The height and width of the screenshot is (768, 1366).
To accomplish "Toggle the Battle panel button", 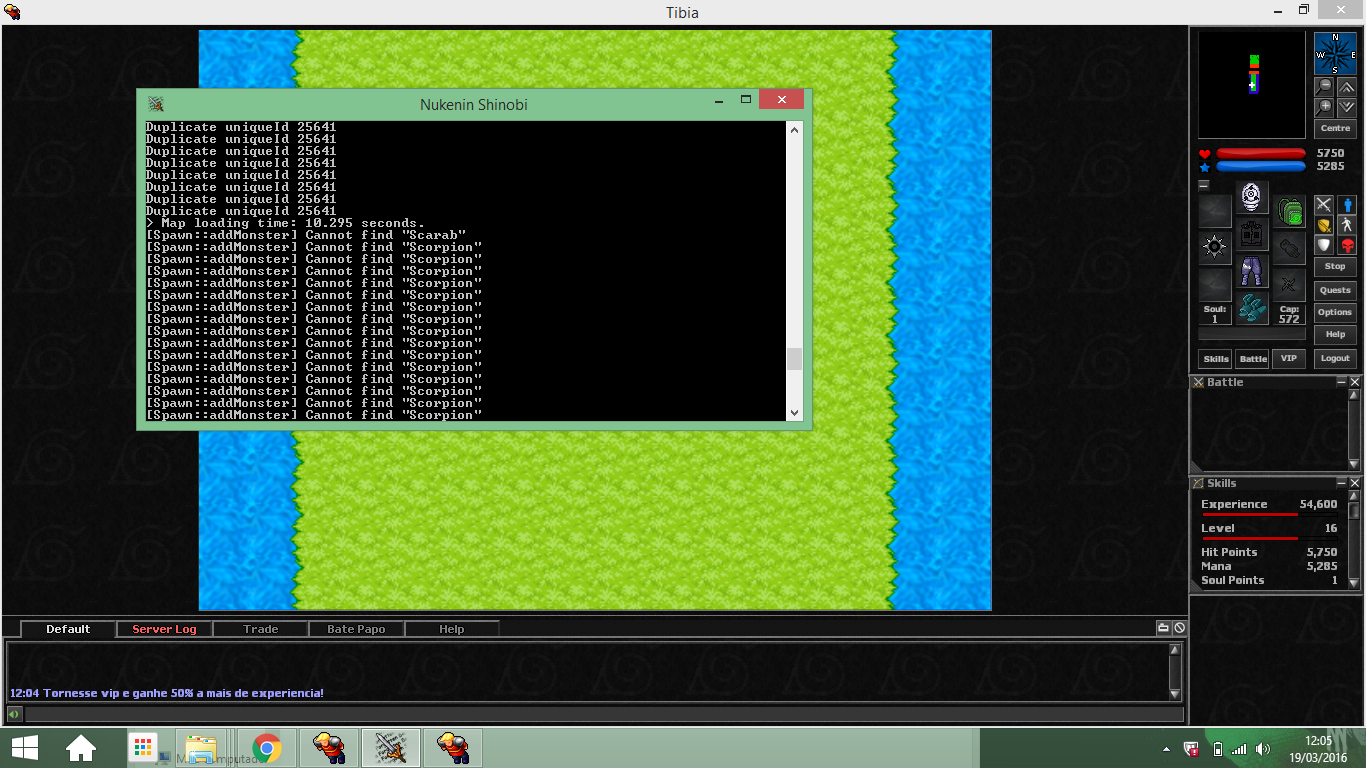I will tap(1253, 358).
